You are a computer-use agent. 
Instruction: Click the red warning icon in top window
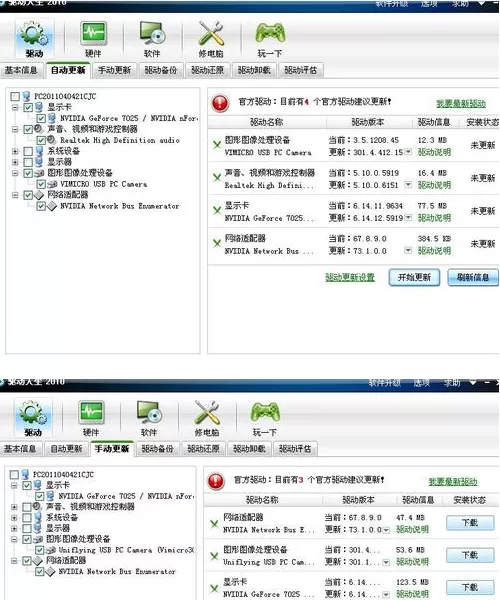tap(220, 103)
